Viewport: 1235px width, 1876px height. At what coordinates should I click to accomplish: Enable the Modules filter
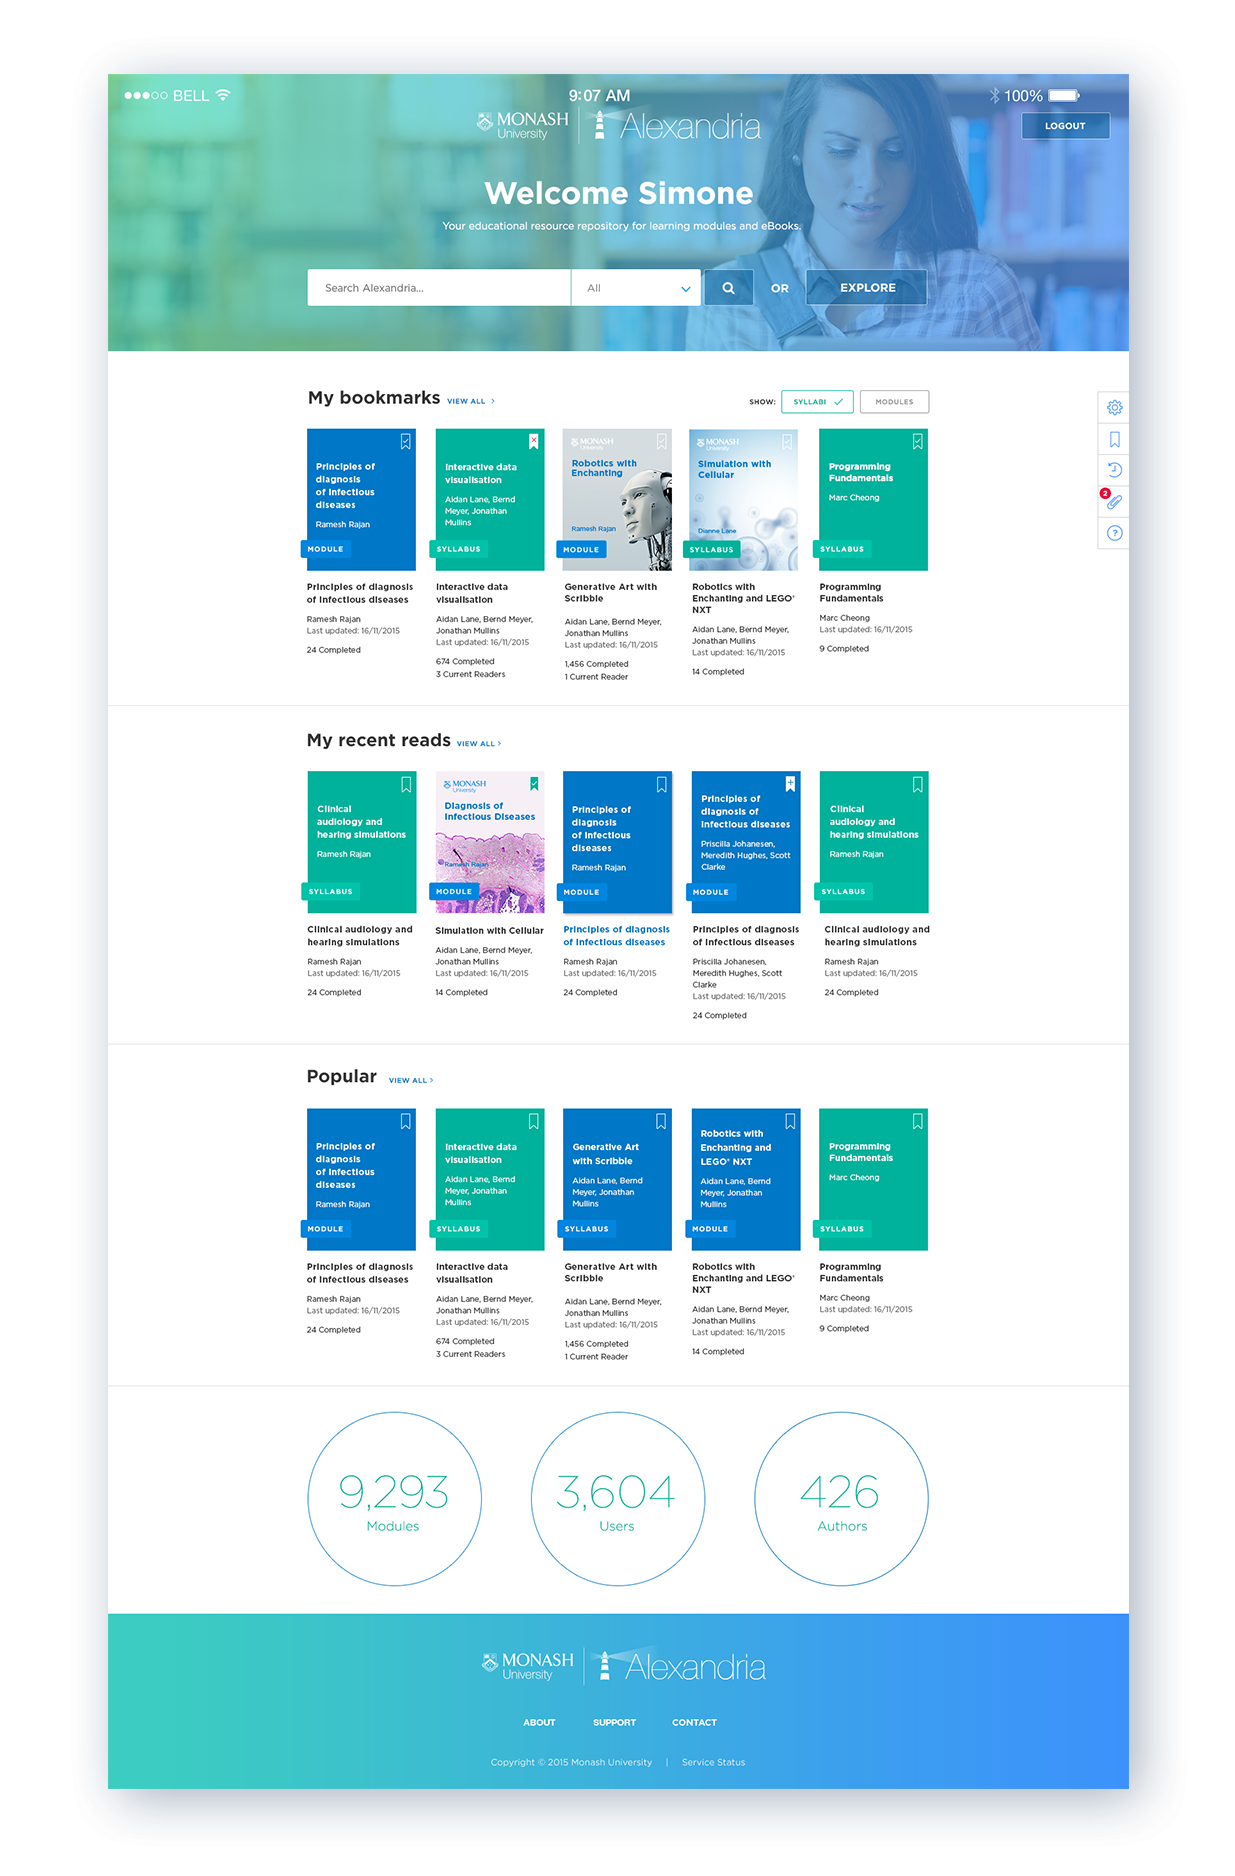[894, 402]
